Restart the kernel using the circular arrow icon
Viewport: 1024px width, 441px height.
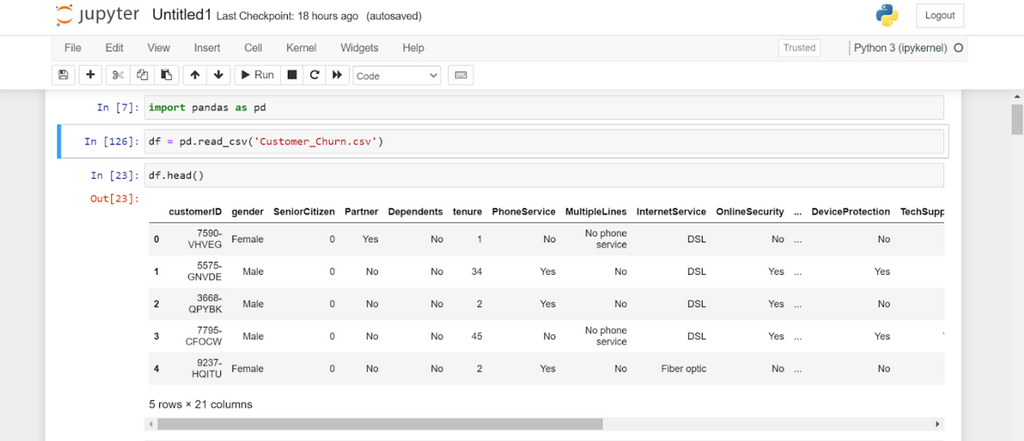(314, 75)
